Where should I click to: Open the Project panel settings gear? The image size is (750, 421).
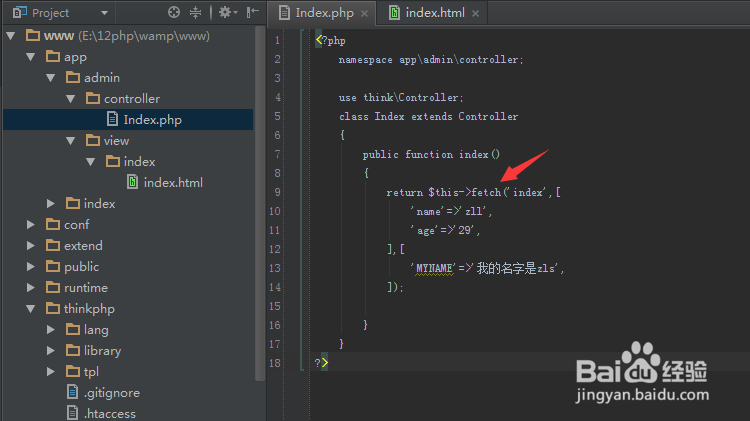(x=228, y=12)
